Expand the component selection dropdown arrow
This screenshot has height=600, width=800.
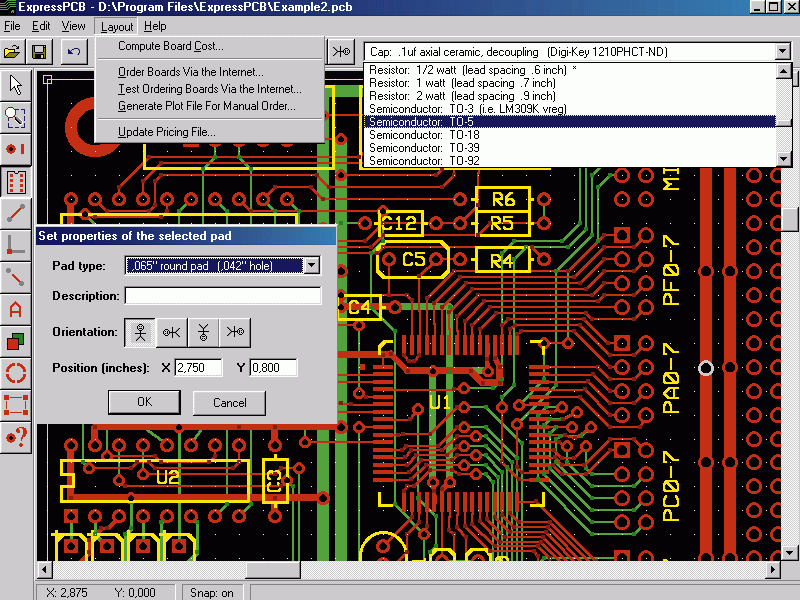[x=783, y=52]
